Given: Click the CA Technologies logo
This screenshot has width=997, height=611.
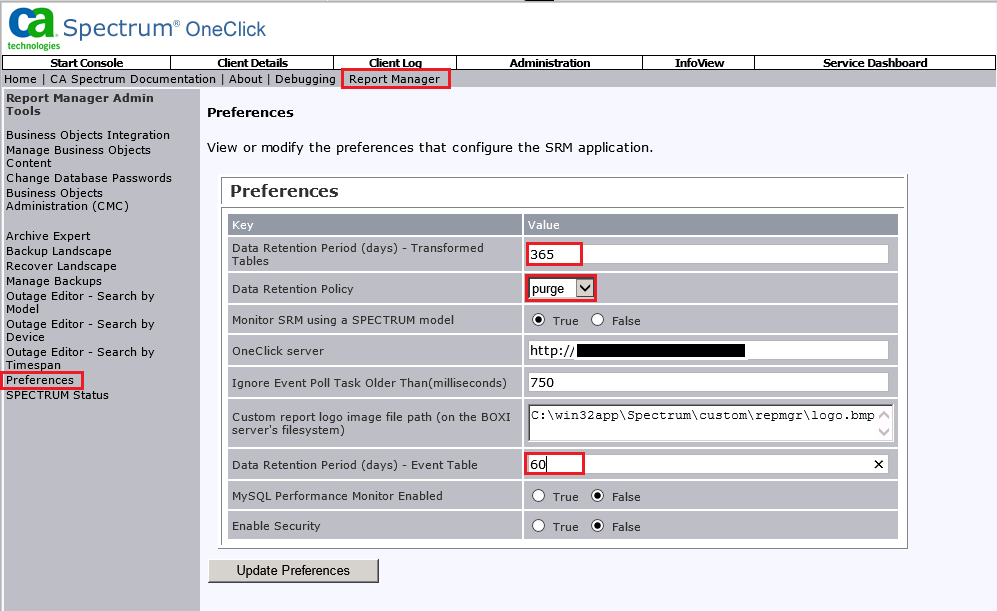Looking at the screenshot, I should coord(33,29).
